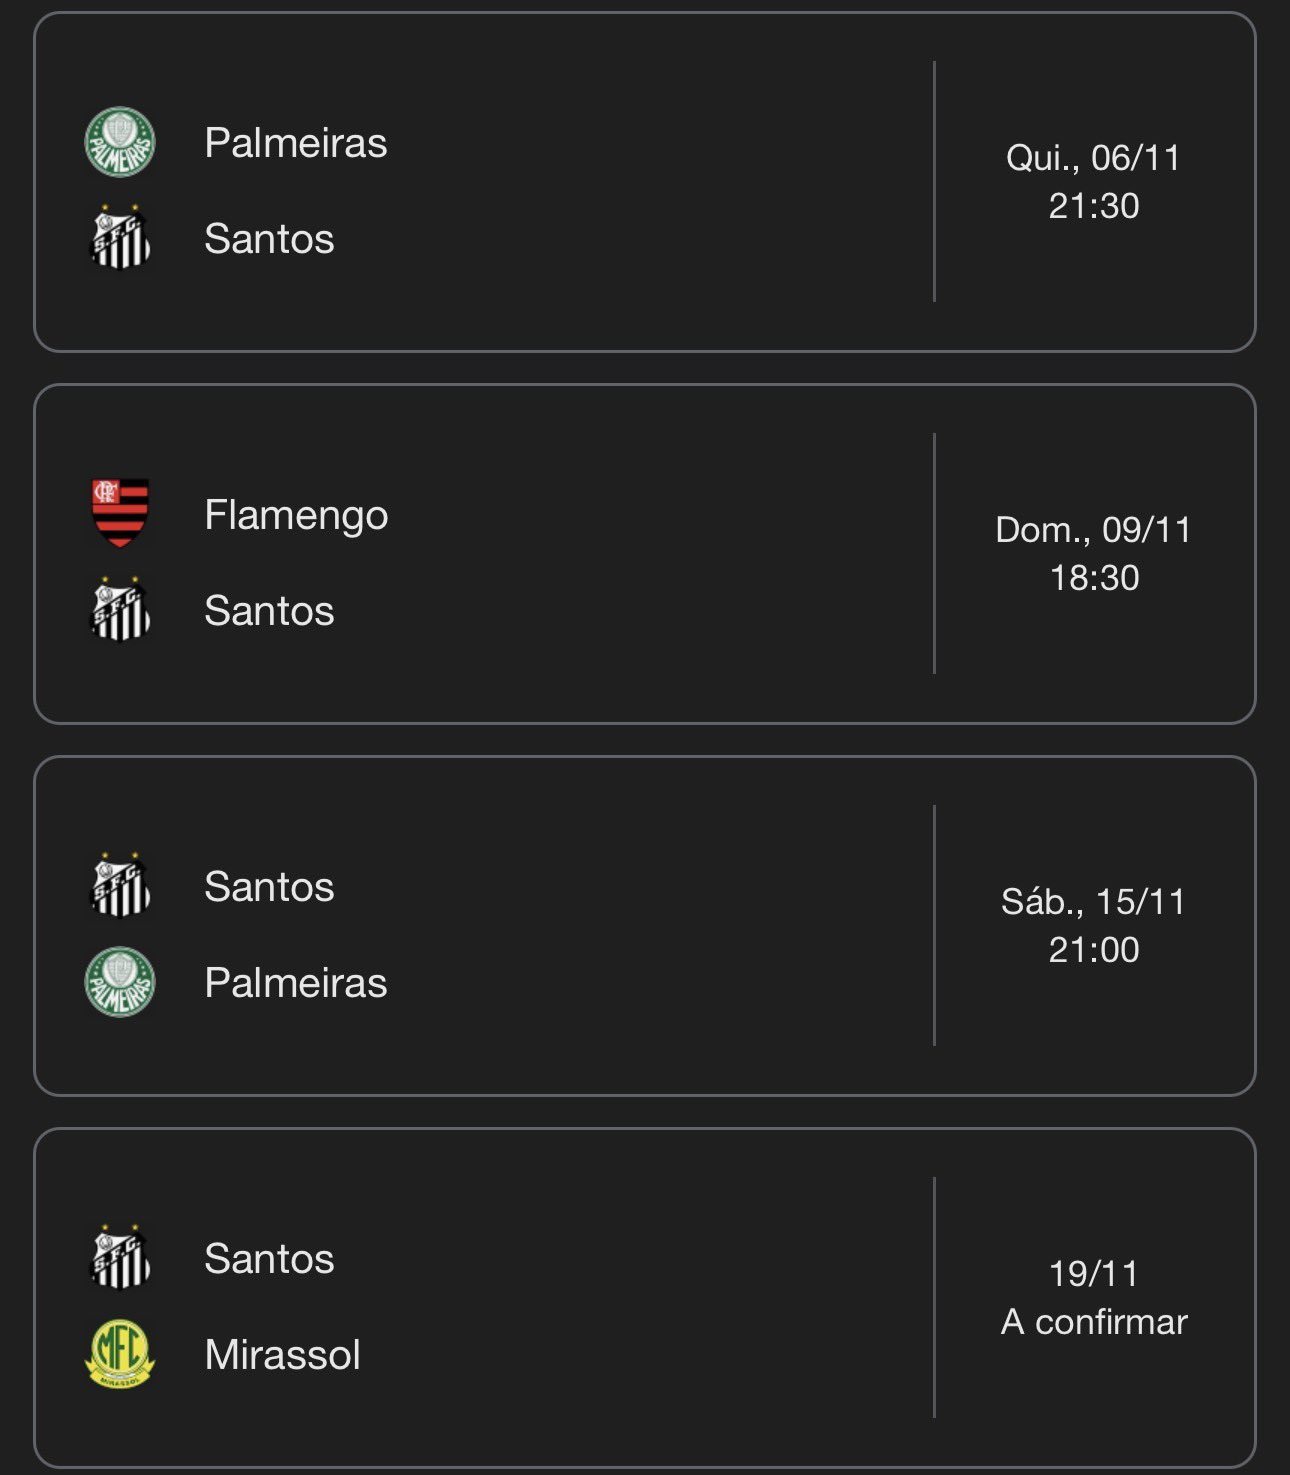Click Santos name under Flamengo
Viewport: 1290px width, 1475px height.
(x=269, y=611)
